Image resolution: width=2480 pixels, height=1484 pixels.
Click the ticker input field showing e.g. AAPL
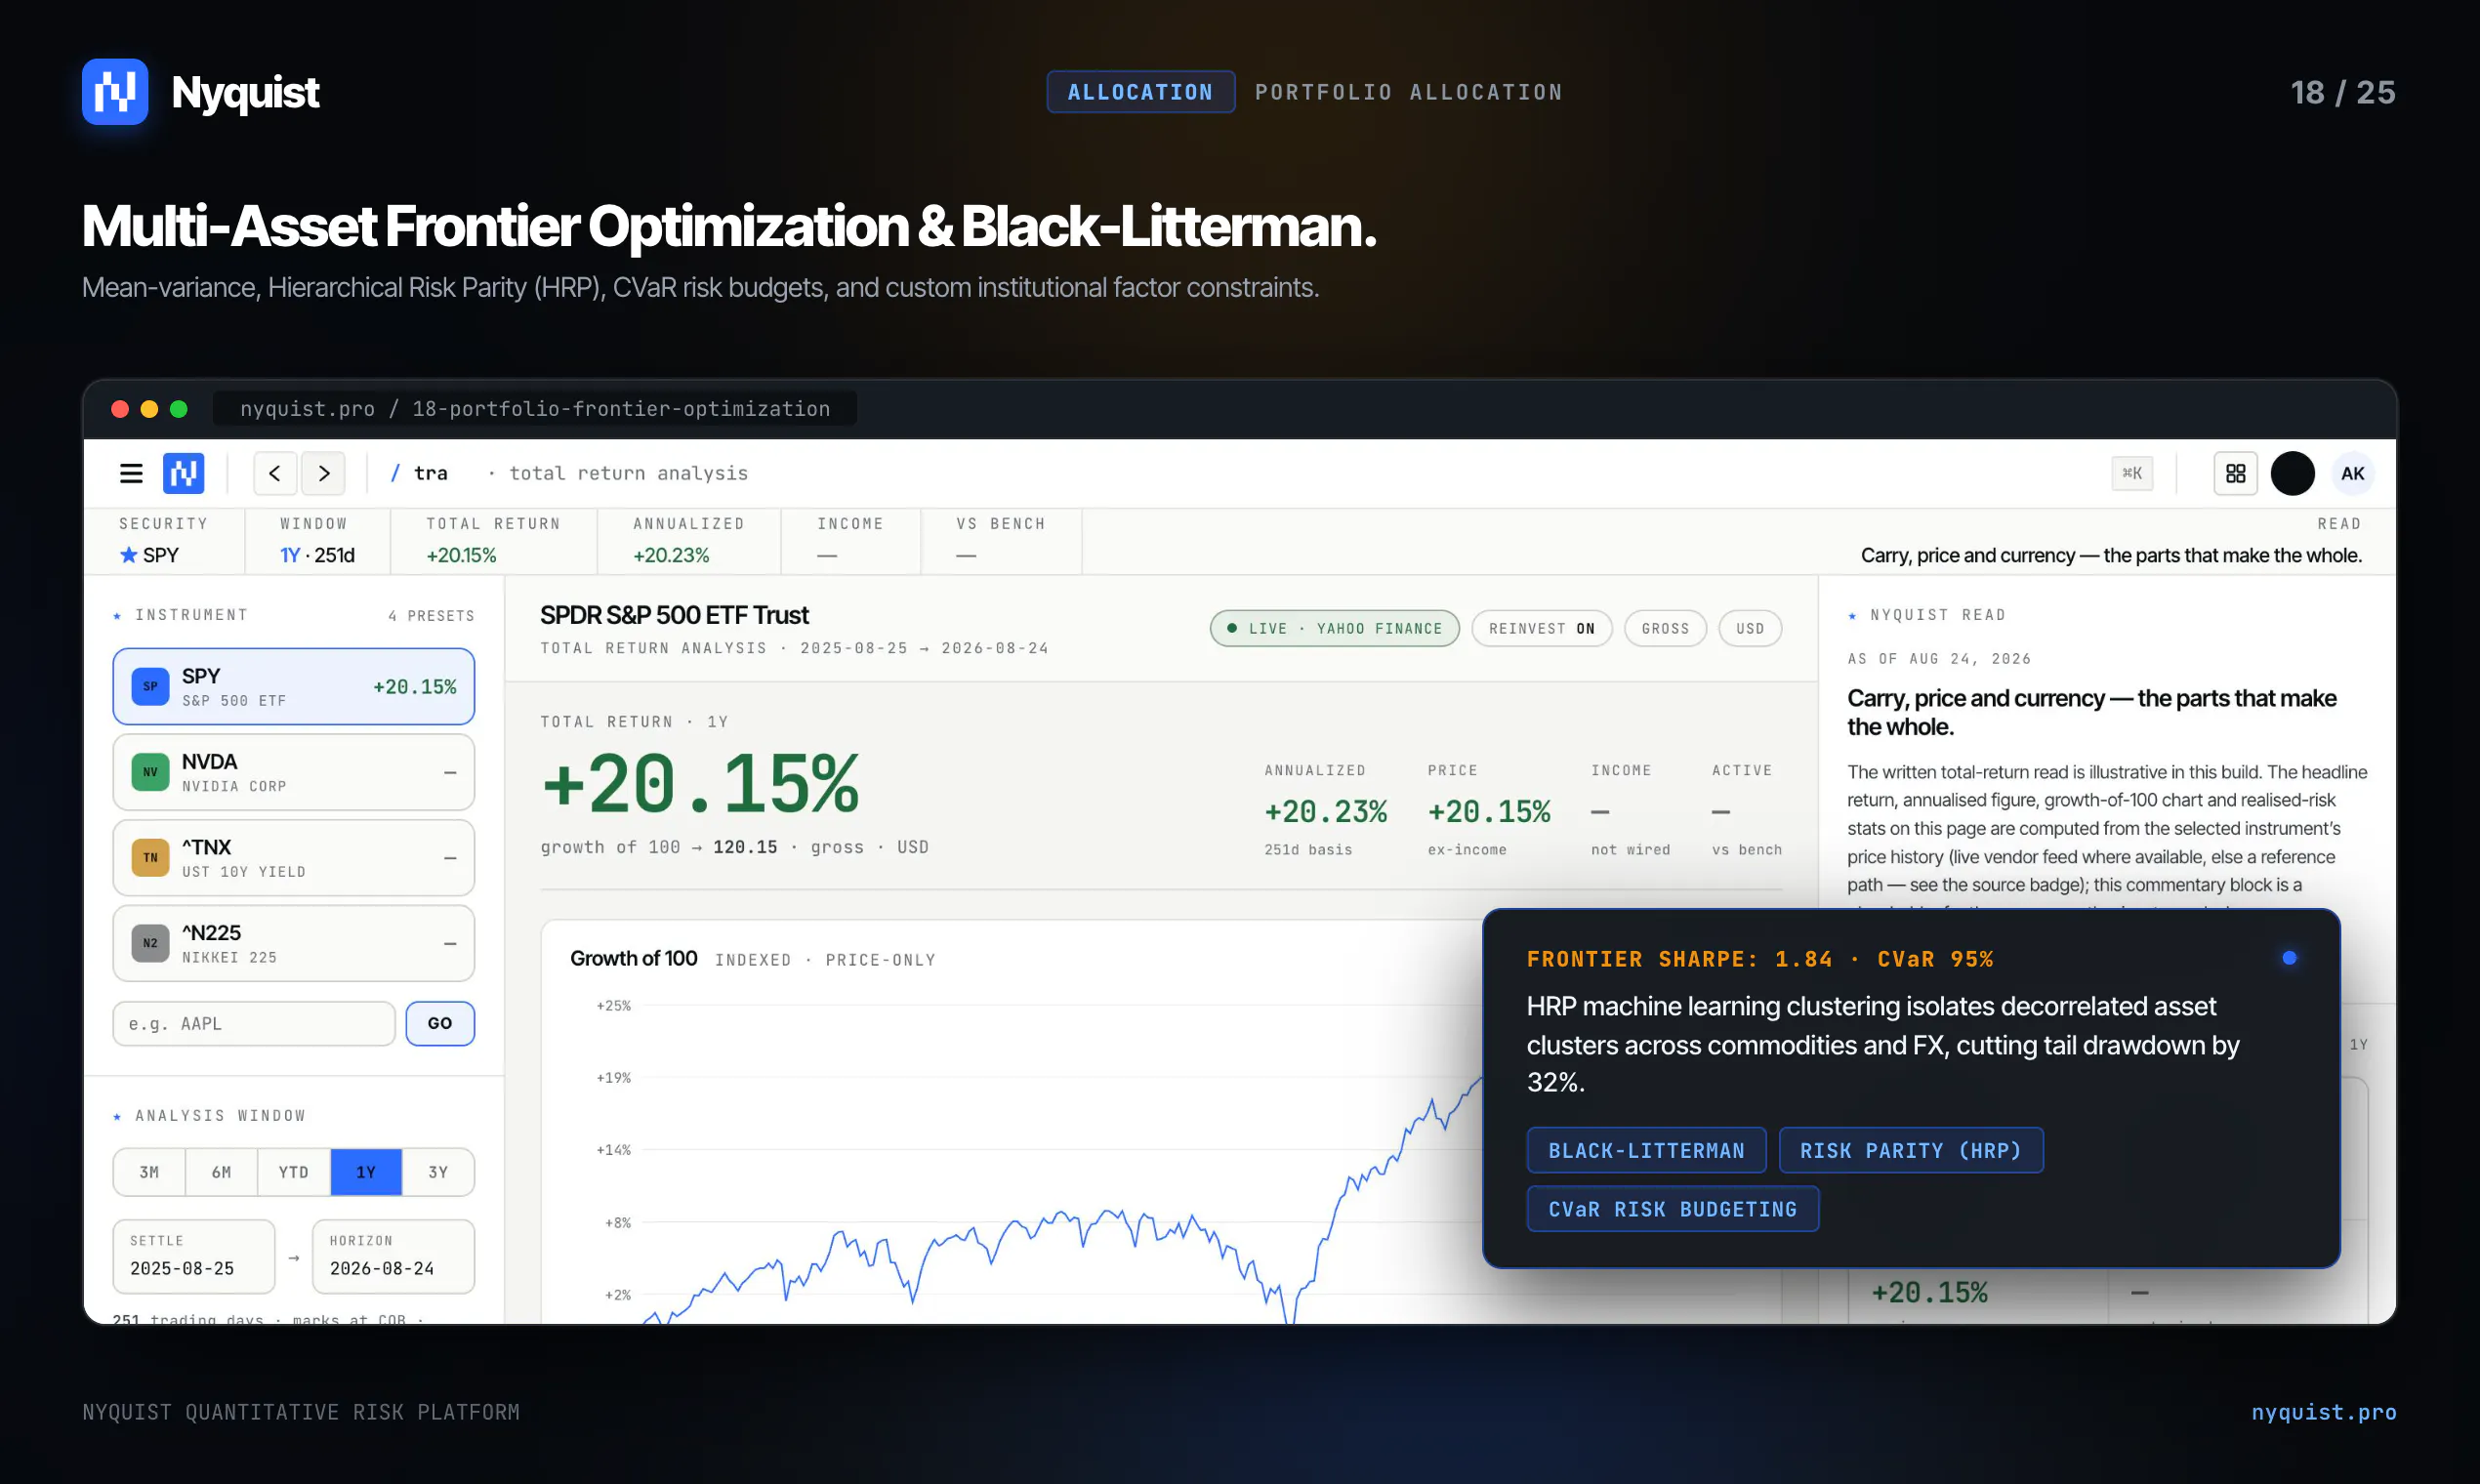click(254, 1023)
